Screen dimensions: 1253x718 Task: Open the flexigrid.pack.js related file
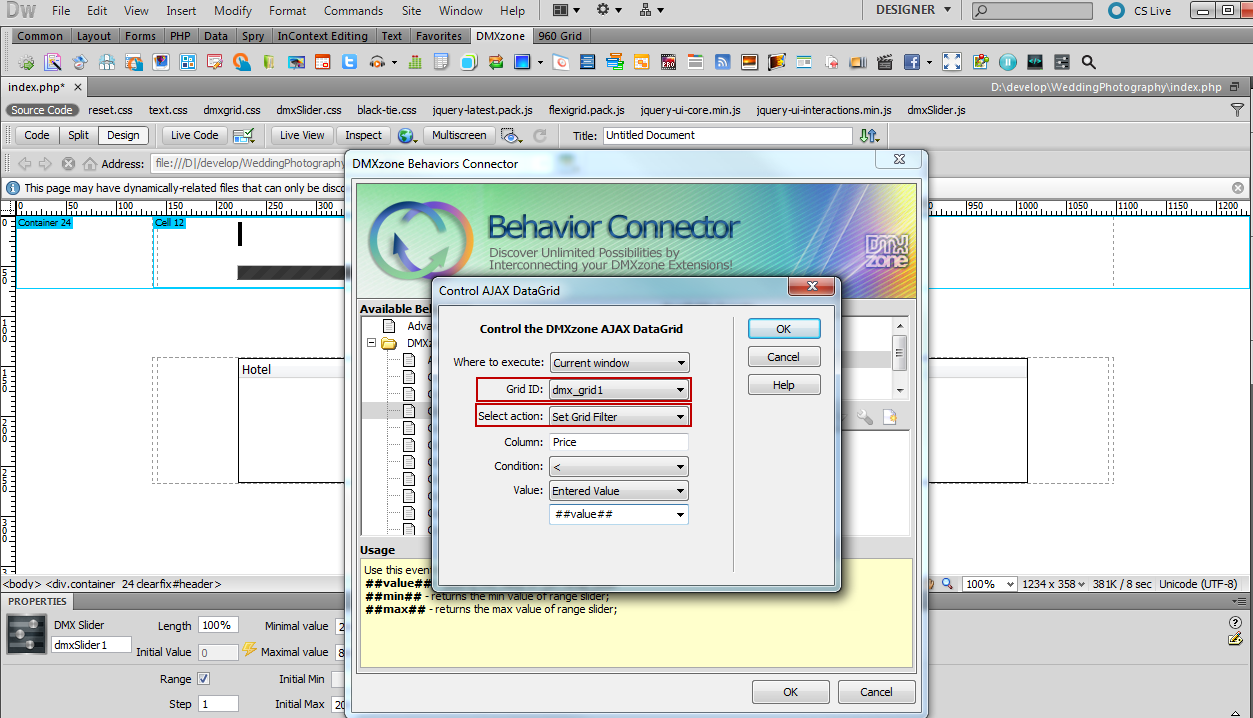(x=587, y=110)
